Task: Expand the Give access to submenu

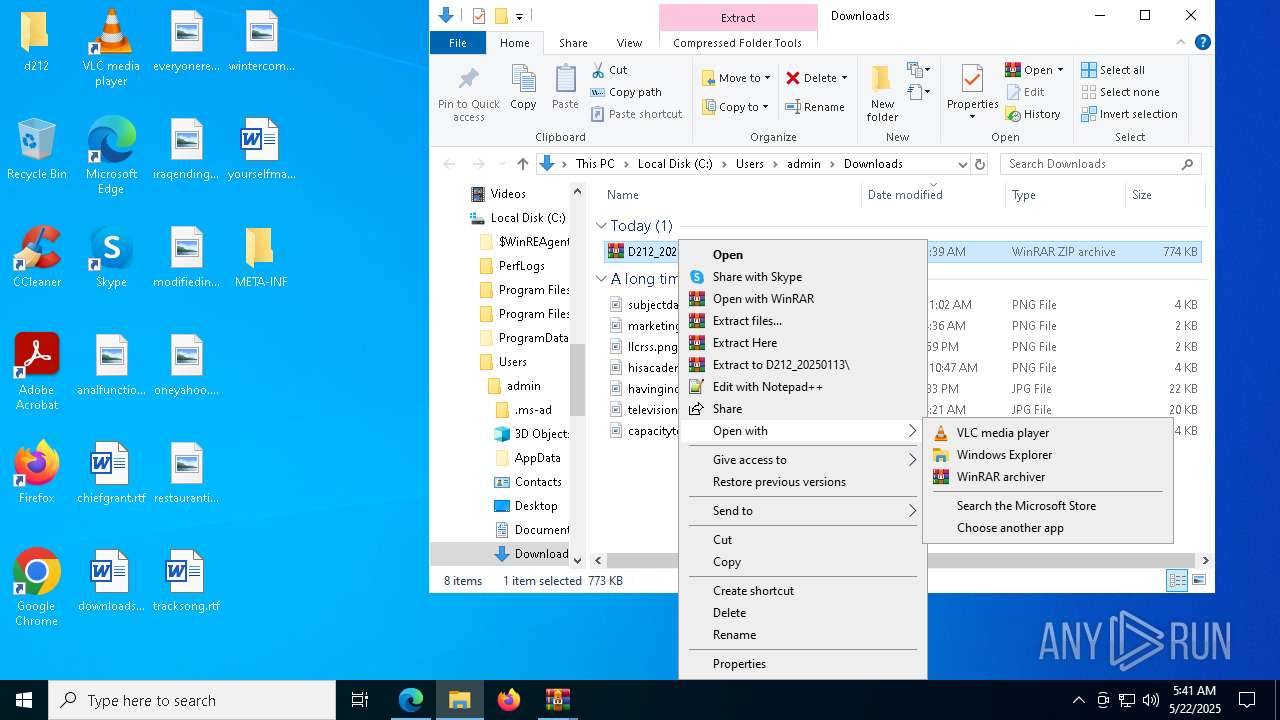Action: tap(802, 460)
